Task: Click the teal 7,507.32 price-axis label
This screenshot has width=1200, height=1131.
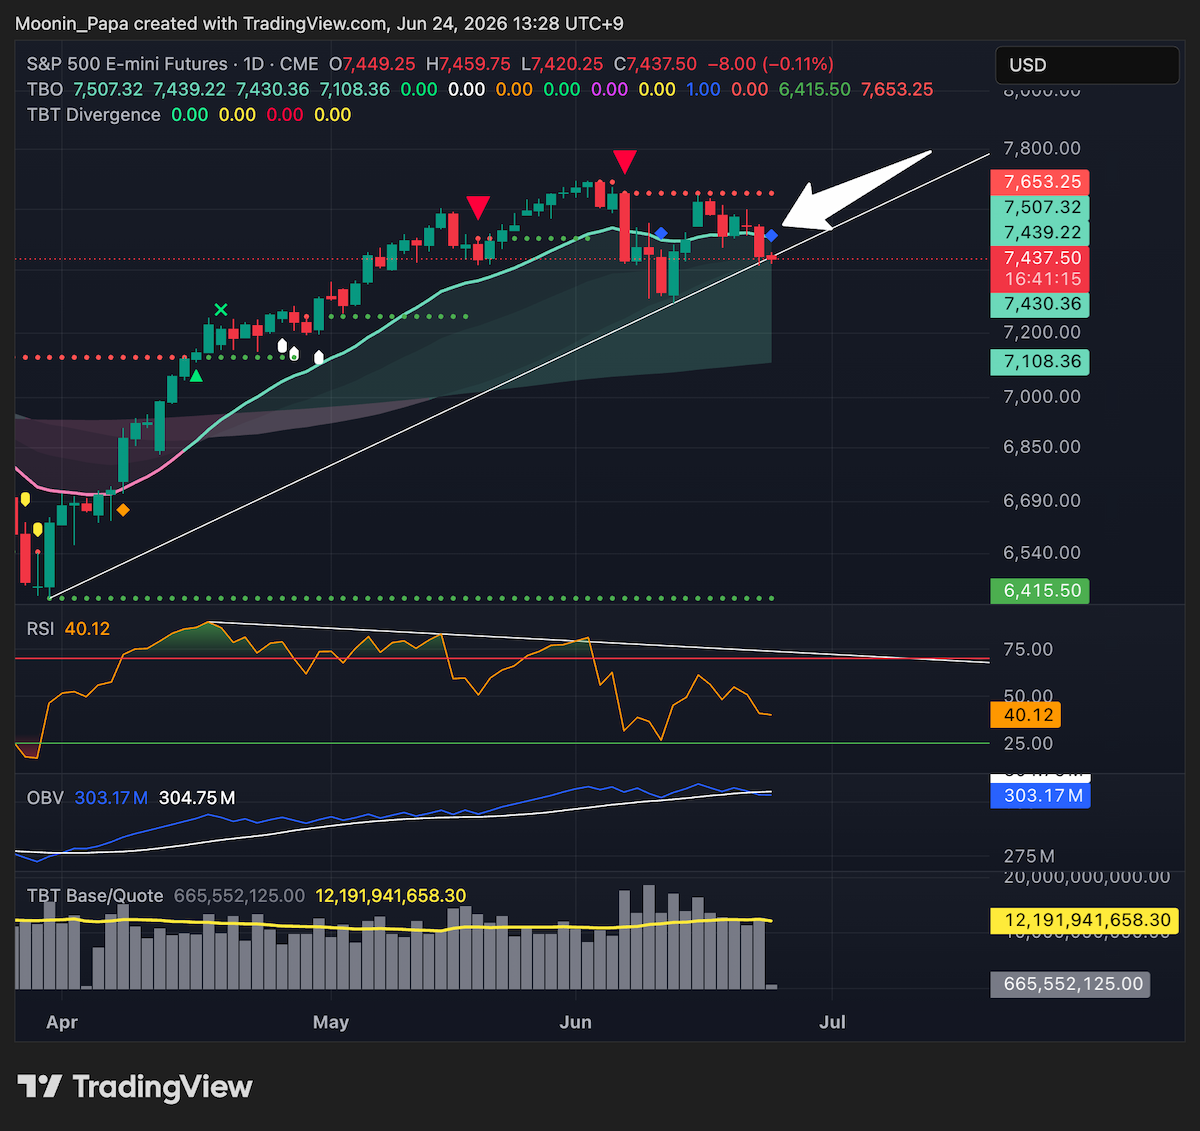Action: [1040, 207]
